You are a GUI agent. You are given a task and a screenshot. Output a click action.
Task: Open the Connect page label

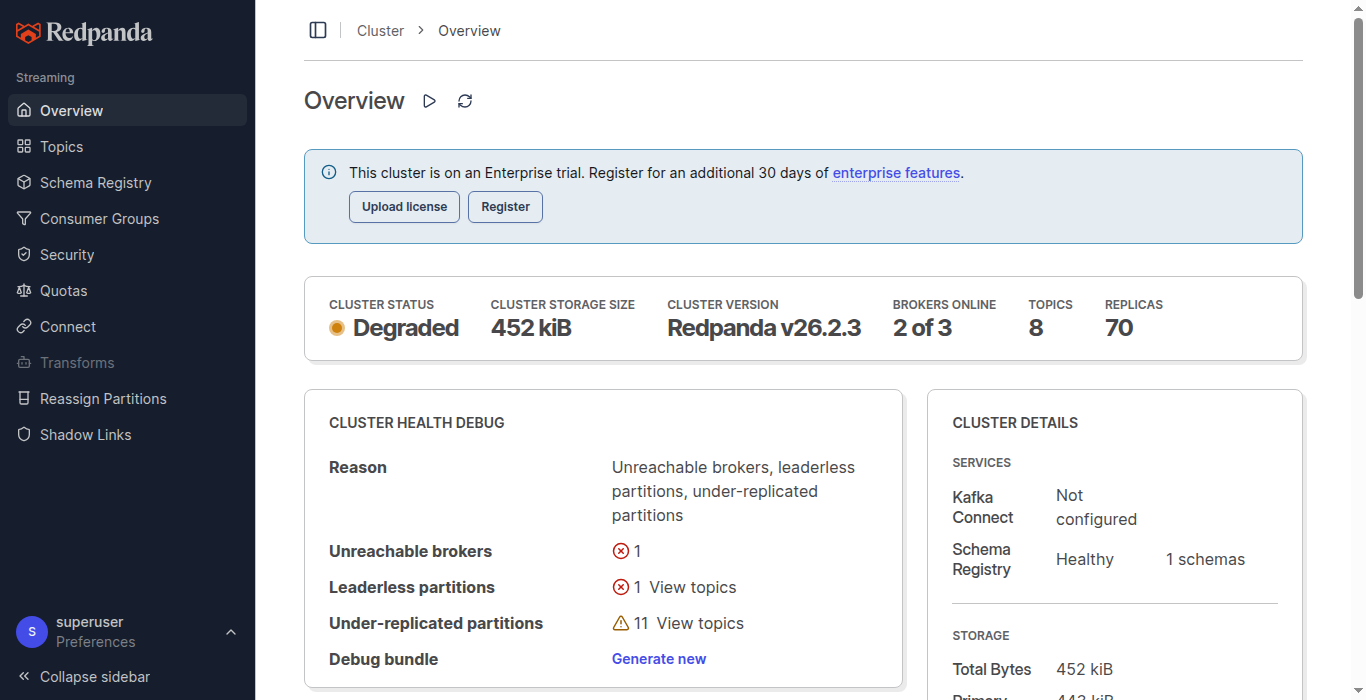(x=68, y=327)
